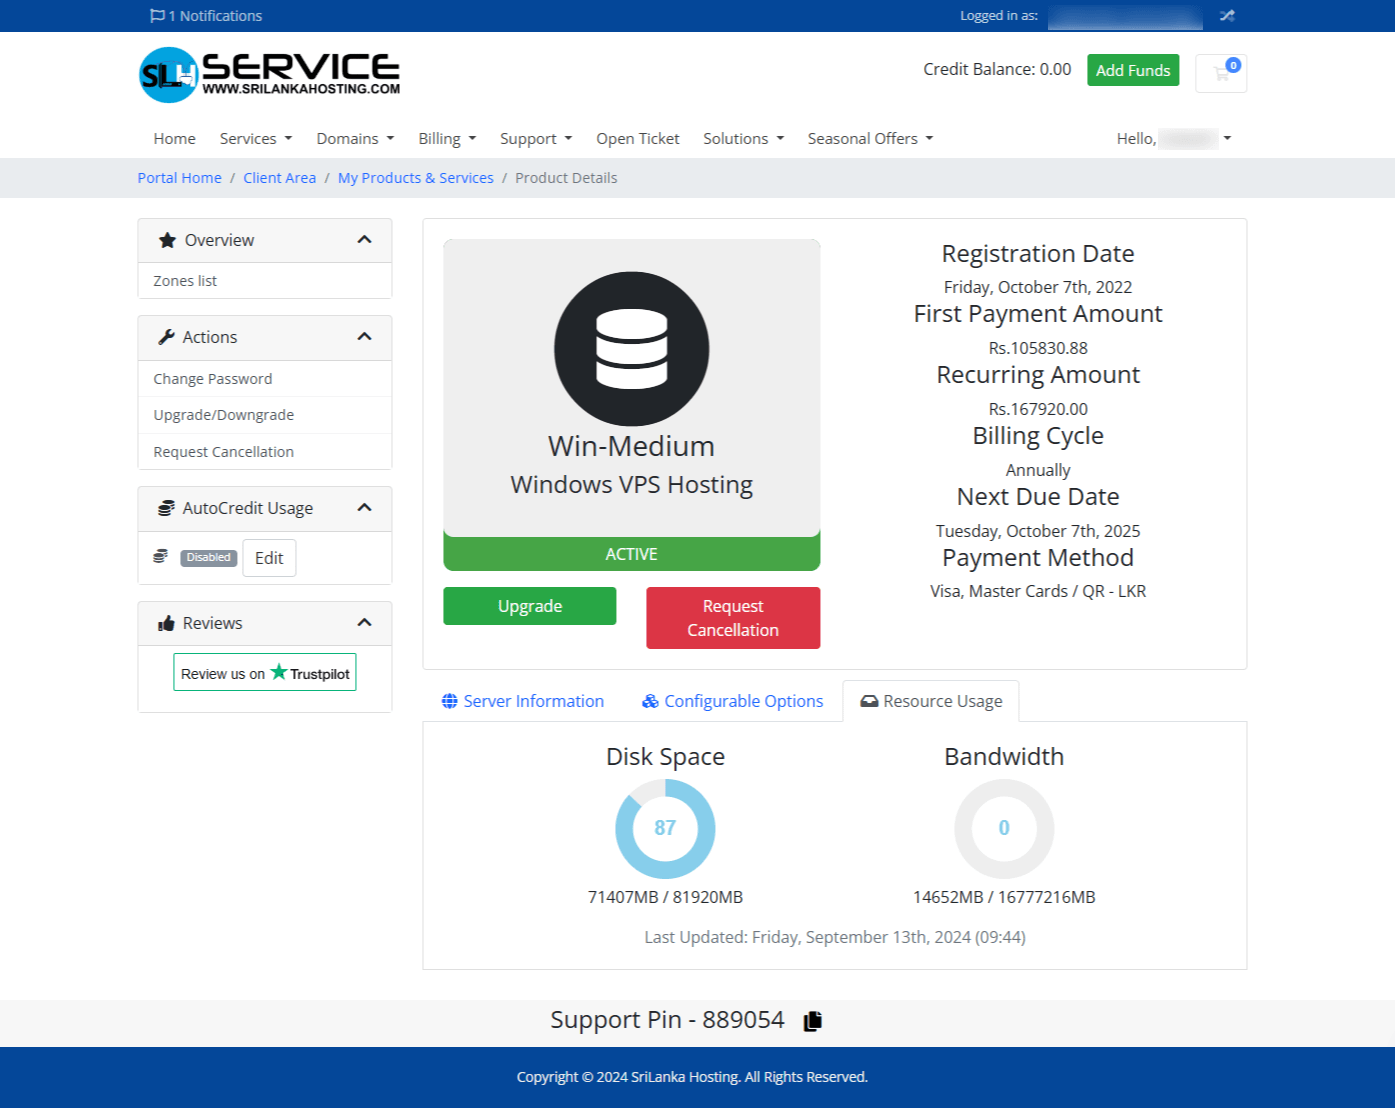Click the green ACTIVE status bar
This screenshot has width=1395, height=1108.
[632, 554]
